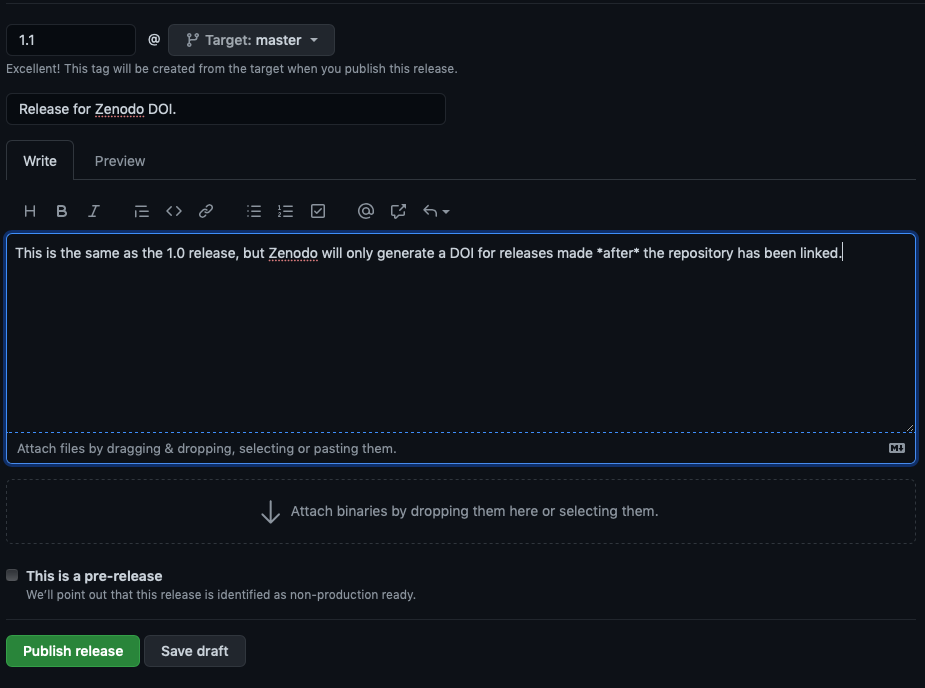
Task: Click the Markdown supported icon
Action: click(897, 448)
